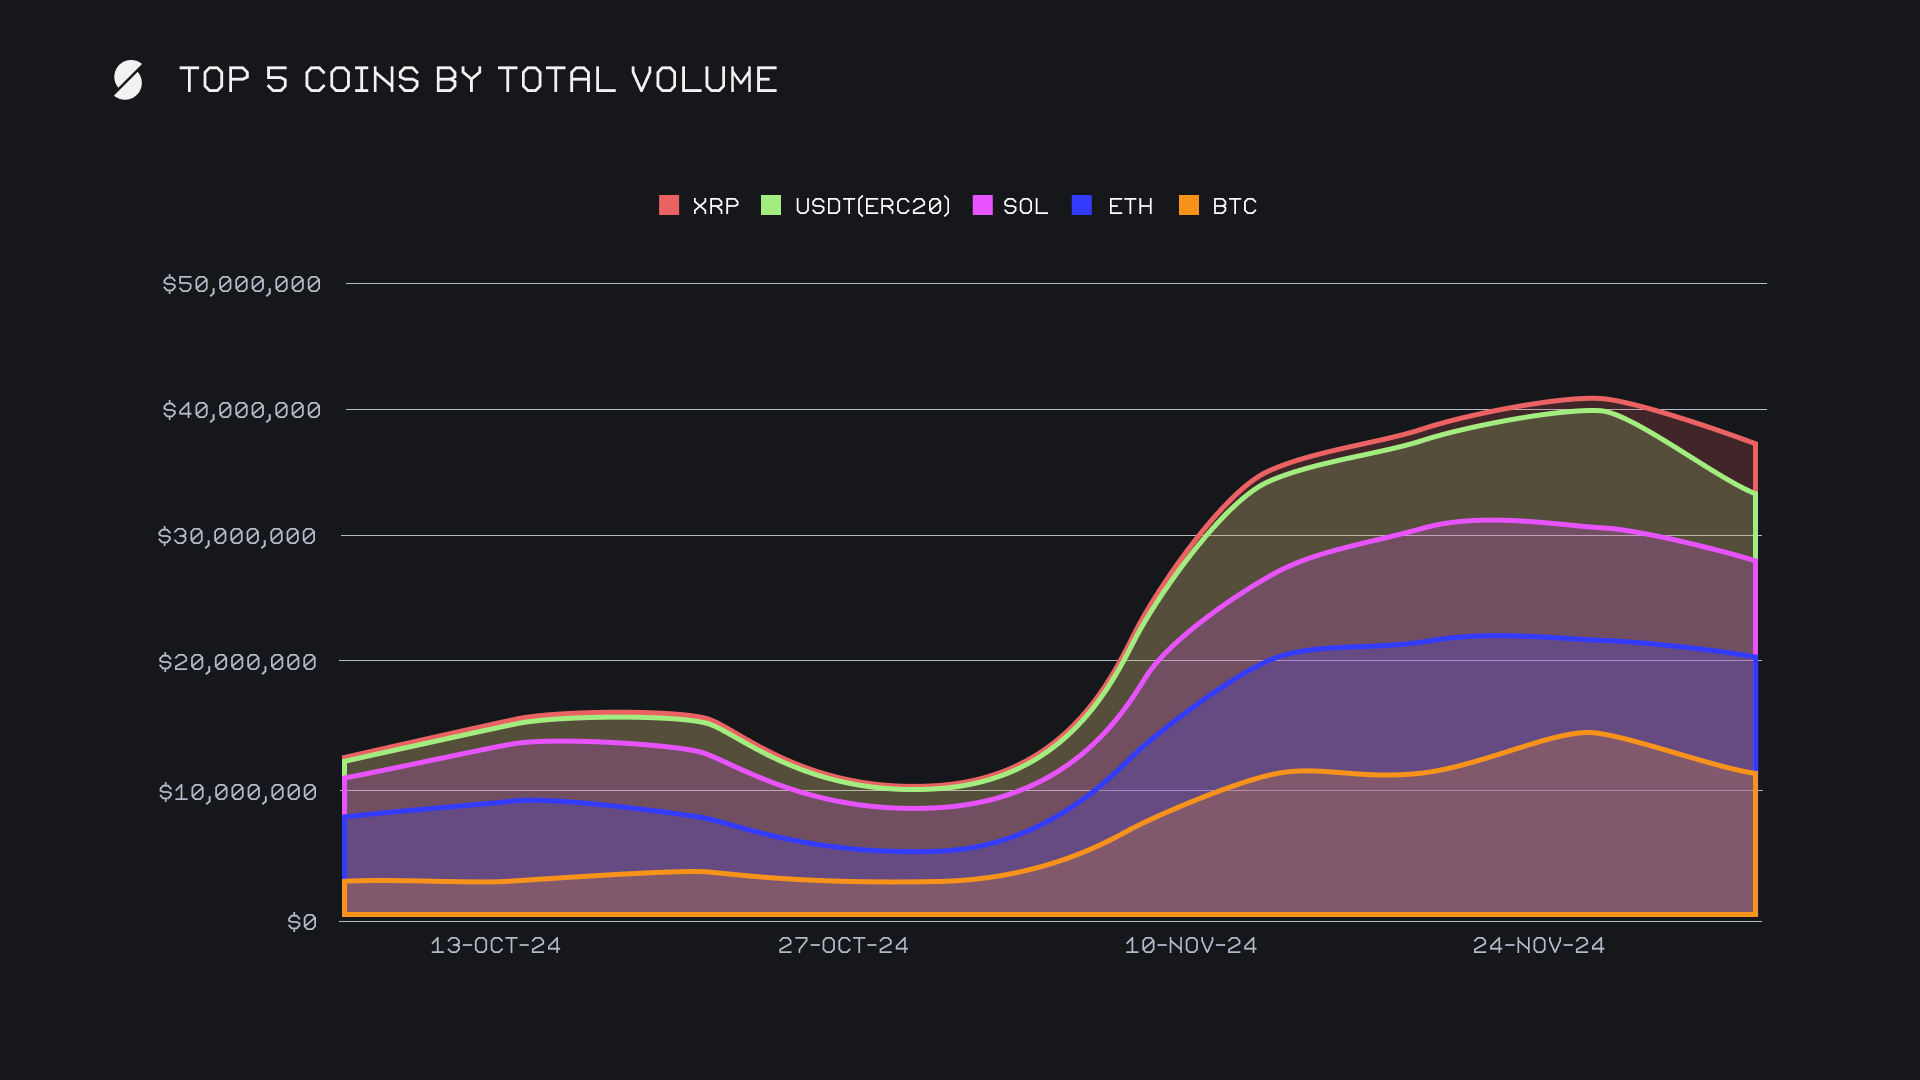The width and height of the screenshot is (1920, 1080).
Task: Toggle the ETH legend label
Action: (1130, 206)
